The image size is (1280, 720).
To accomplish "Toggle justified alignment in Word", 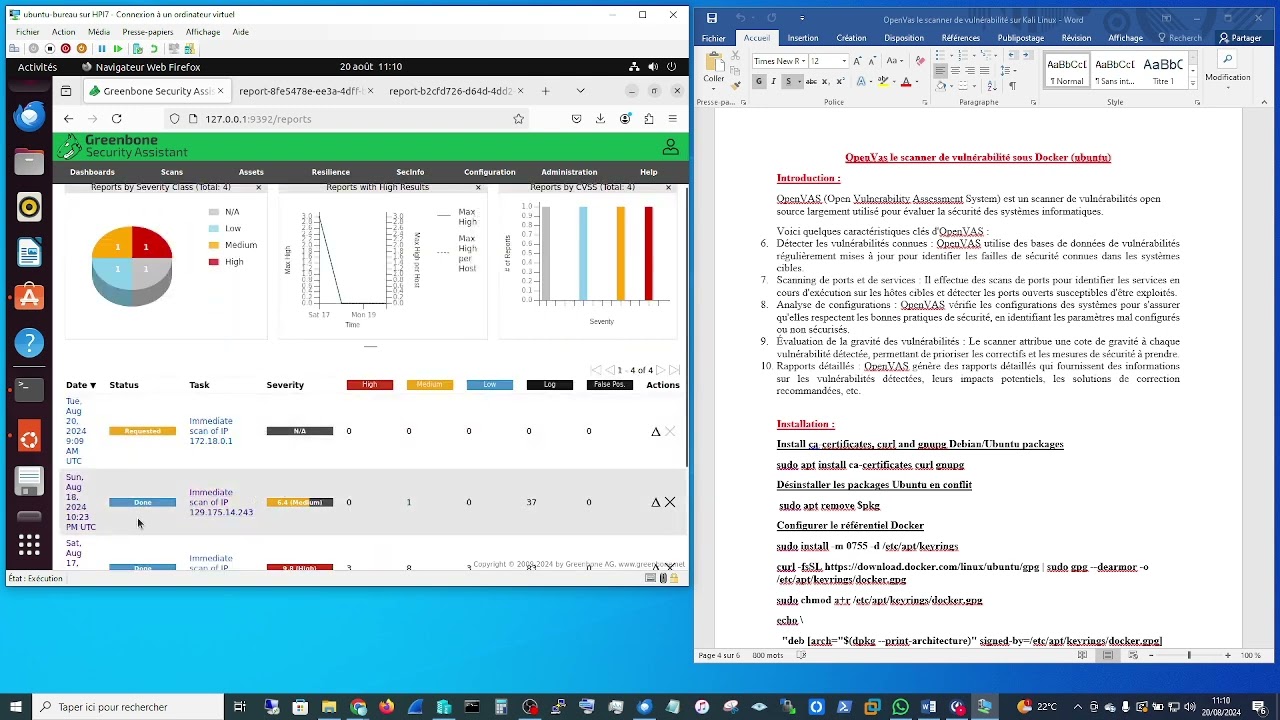I will coord(984,71).
